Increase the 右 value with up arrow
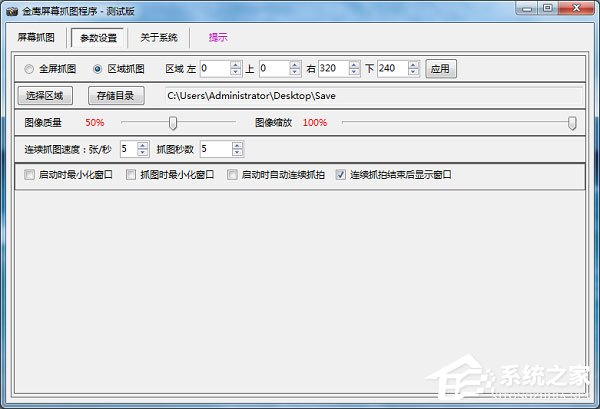 (354, 65)
